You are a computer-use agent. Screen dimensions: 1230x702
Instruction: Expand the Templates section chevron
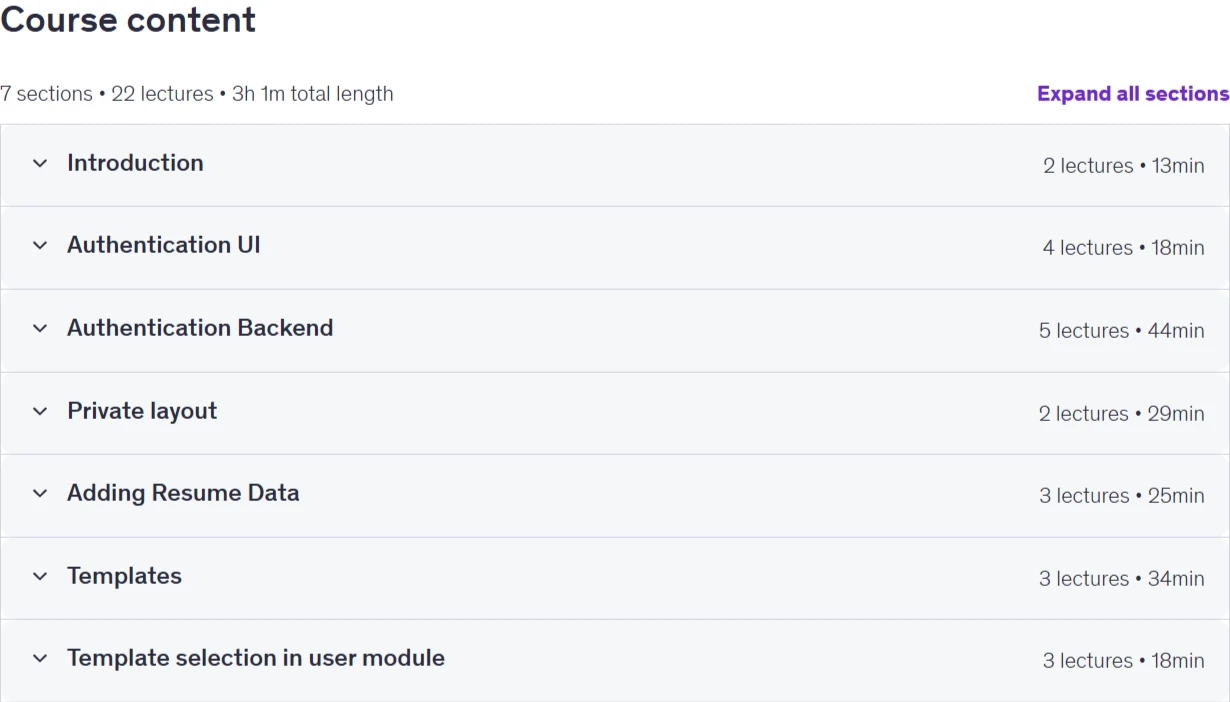tap(40, 576)
